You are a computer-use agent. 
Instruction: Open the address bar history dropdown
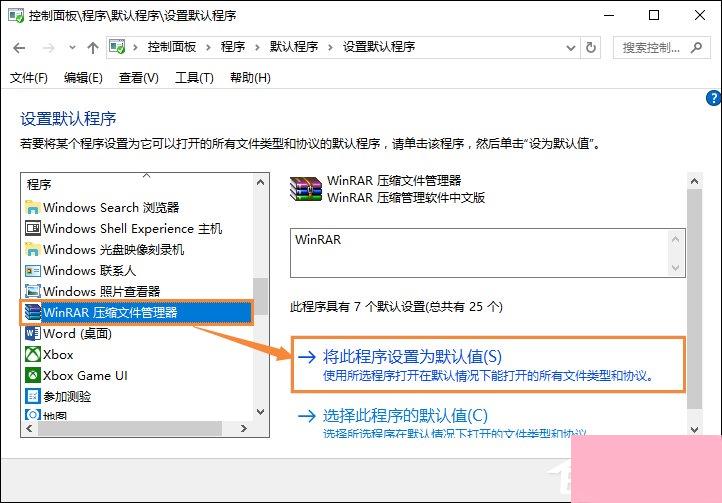[x=571, y=47]
